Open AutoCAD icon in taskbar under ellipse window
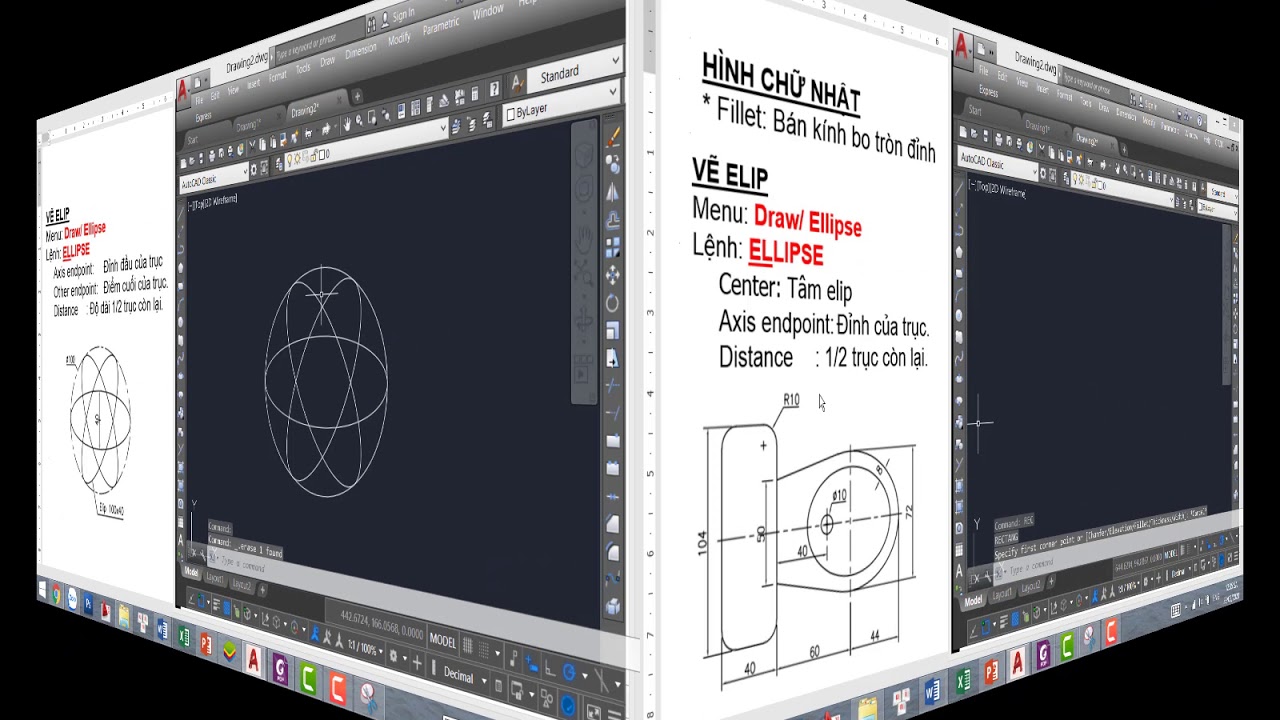Viewport: 1280px width, 720px height. [254, 660]
